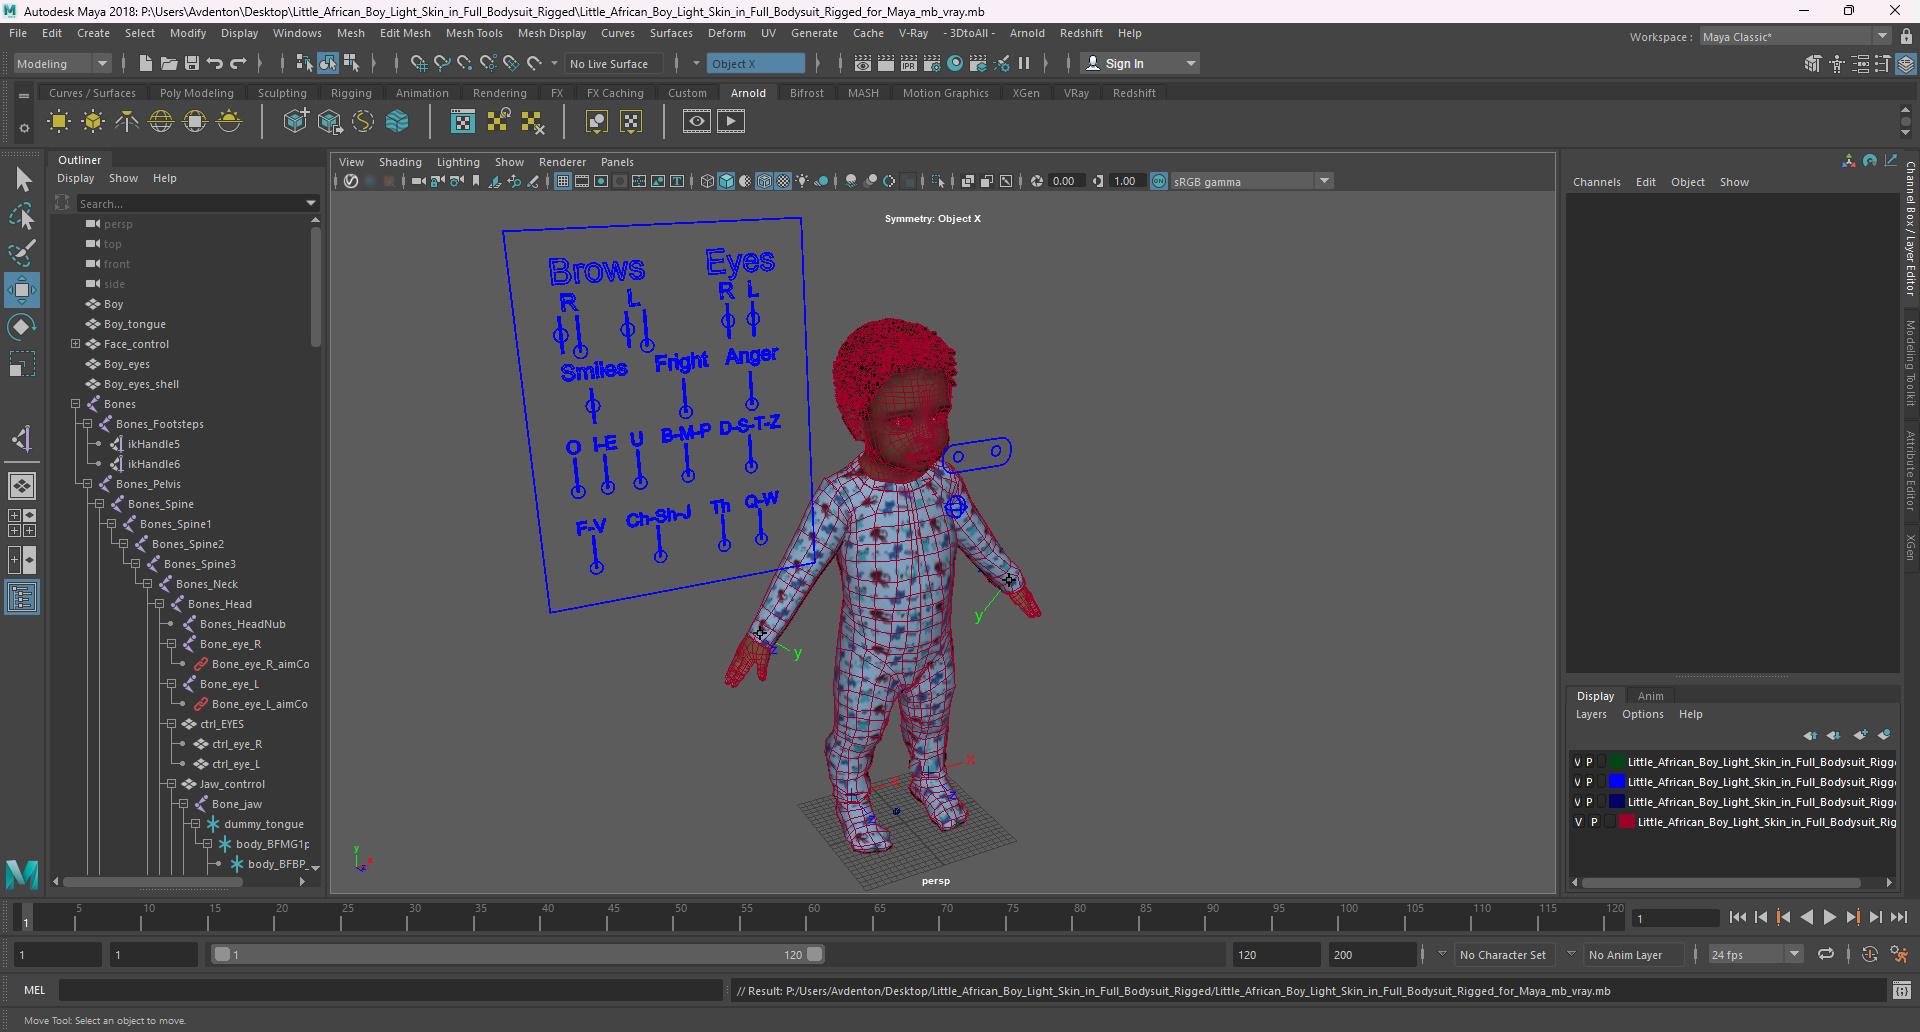The width and height of the screenshot is (1920, 1032).
Task: Click the No Character Set button
Action: (x=1502, y=955)
